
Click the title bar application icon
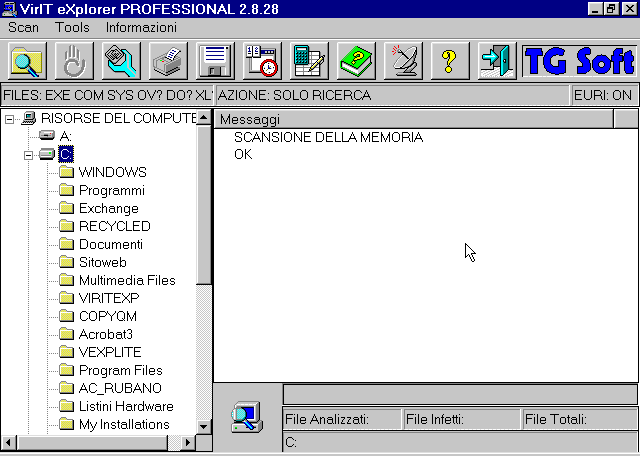(10, 9)
